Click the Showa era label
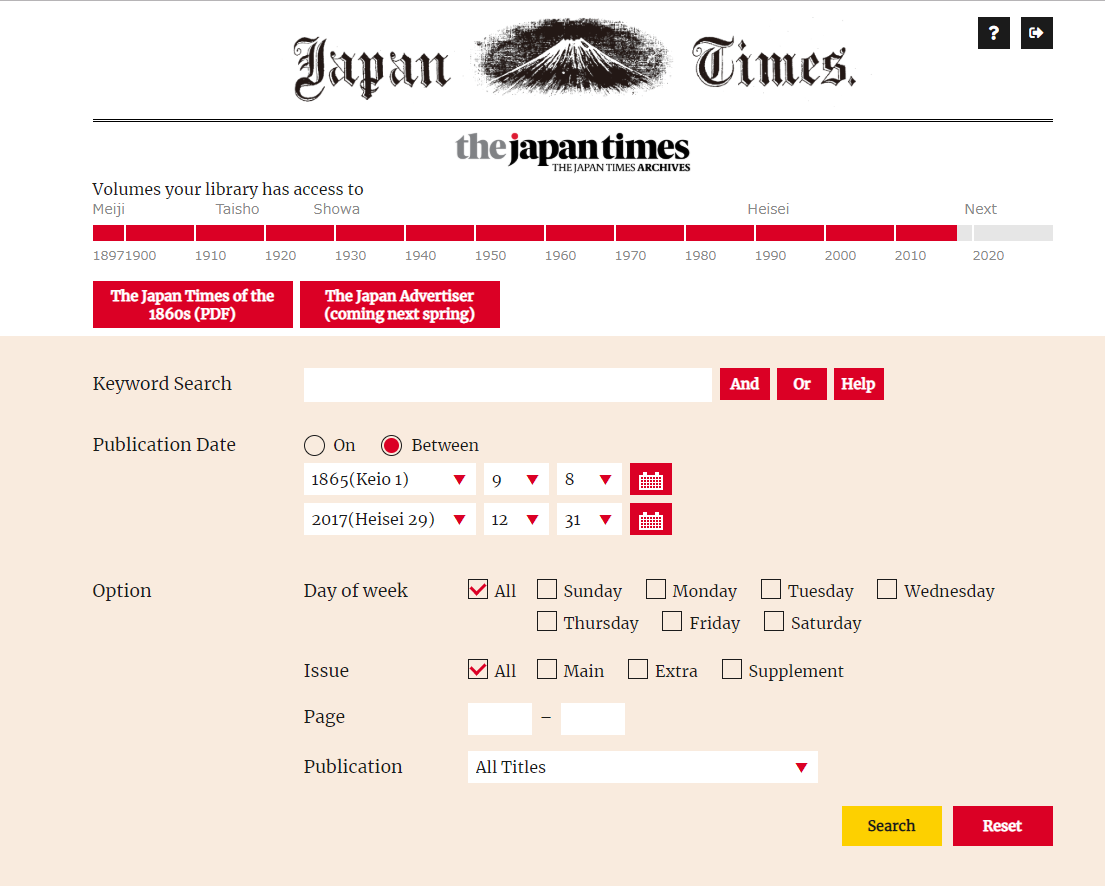 pyautogui.click(x=337, y=209)
